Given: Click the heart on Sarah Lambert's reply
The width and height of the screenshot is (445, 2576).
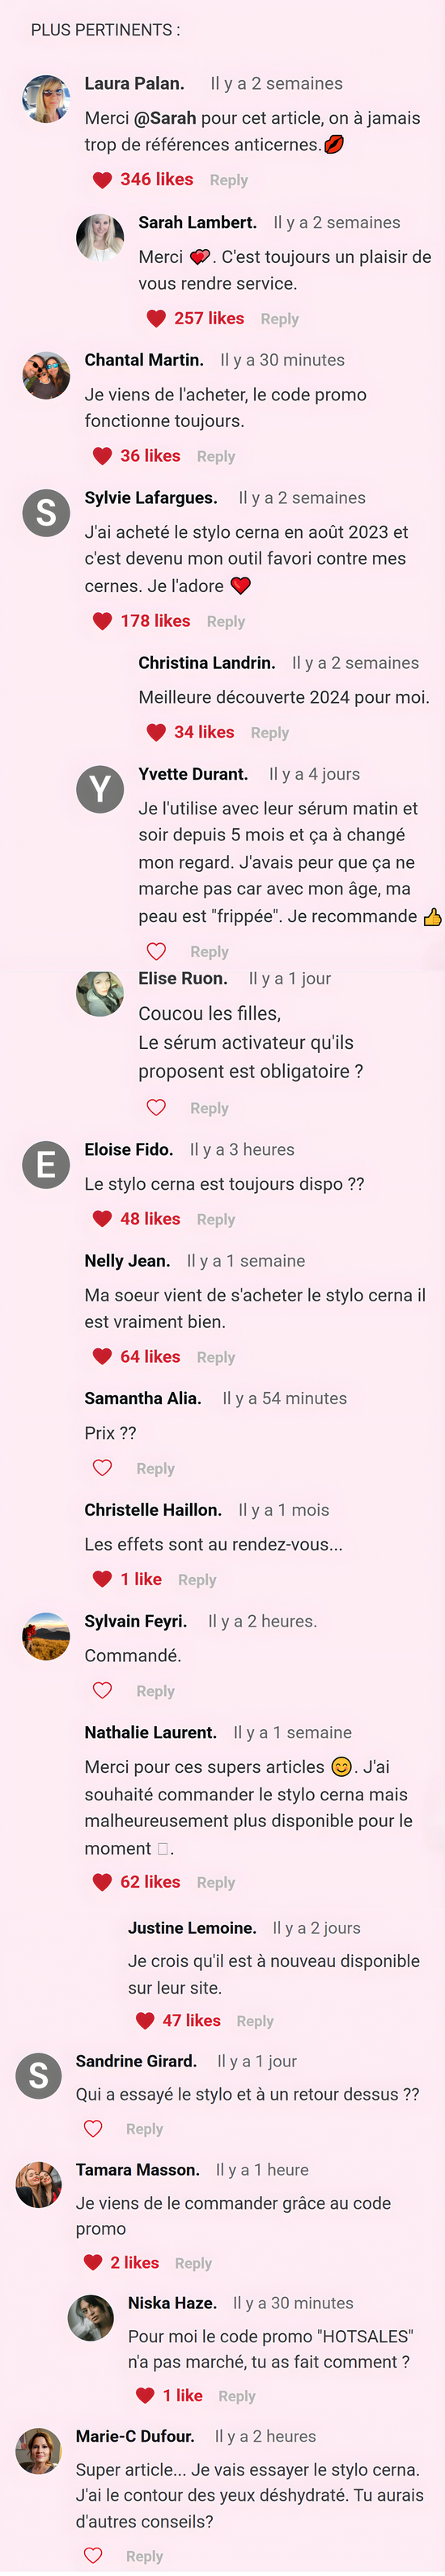Looking at the screenshot, I should pos(156,319).
